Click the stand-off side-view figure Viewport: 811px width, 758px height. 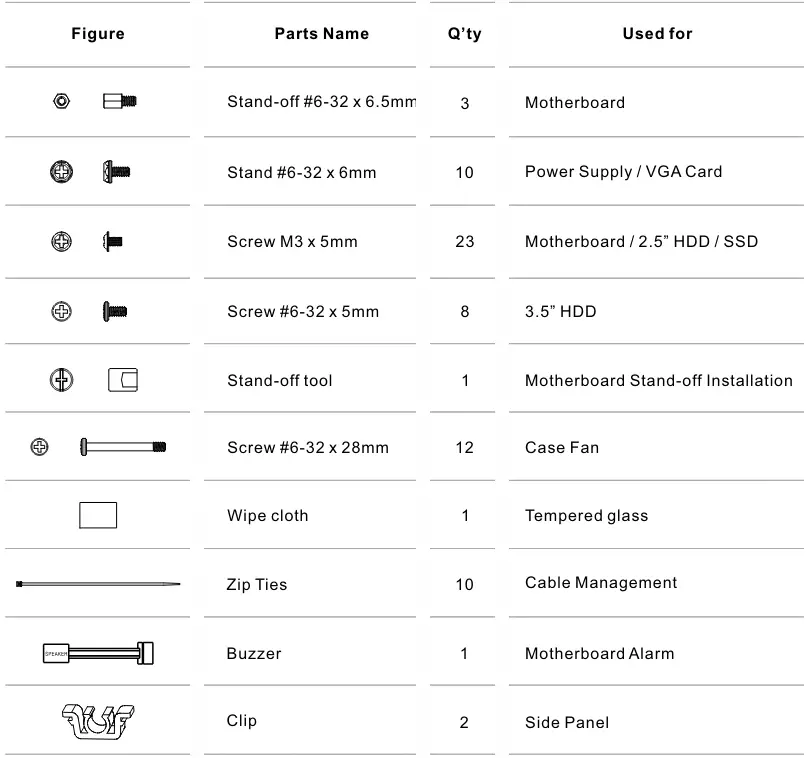120,101
